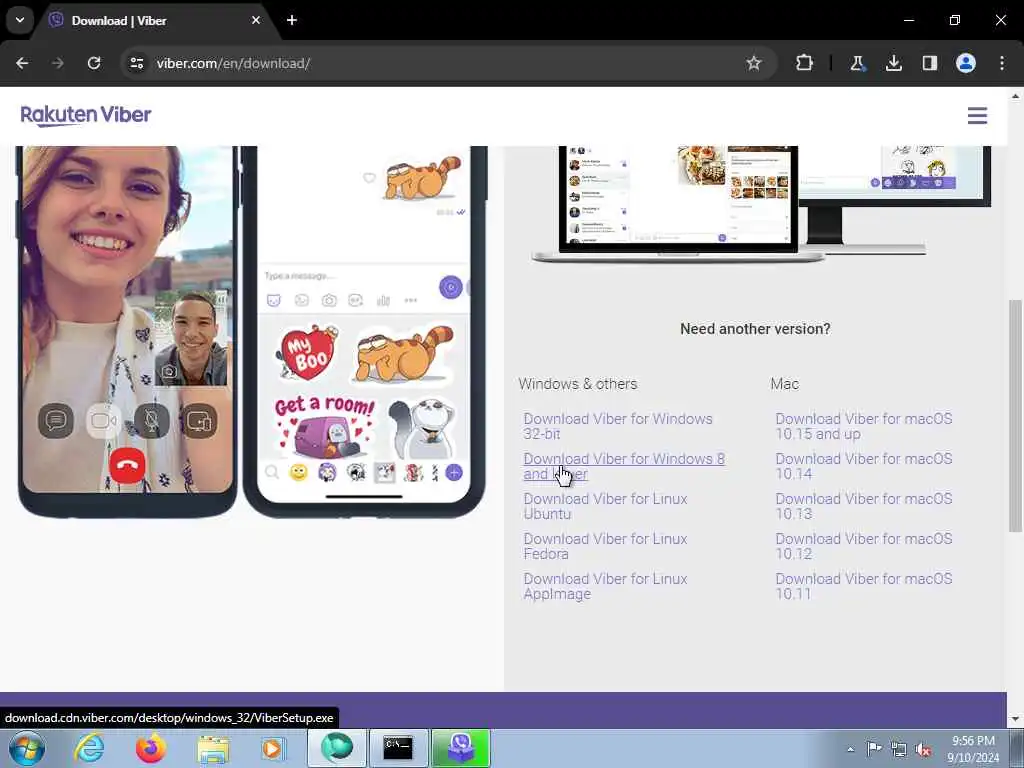Screen dimensions: 1024x768
Task: Download Viber for Windows 8 and lower
Action: tap(624, 466)
